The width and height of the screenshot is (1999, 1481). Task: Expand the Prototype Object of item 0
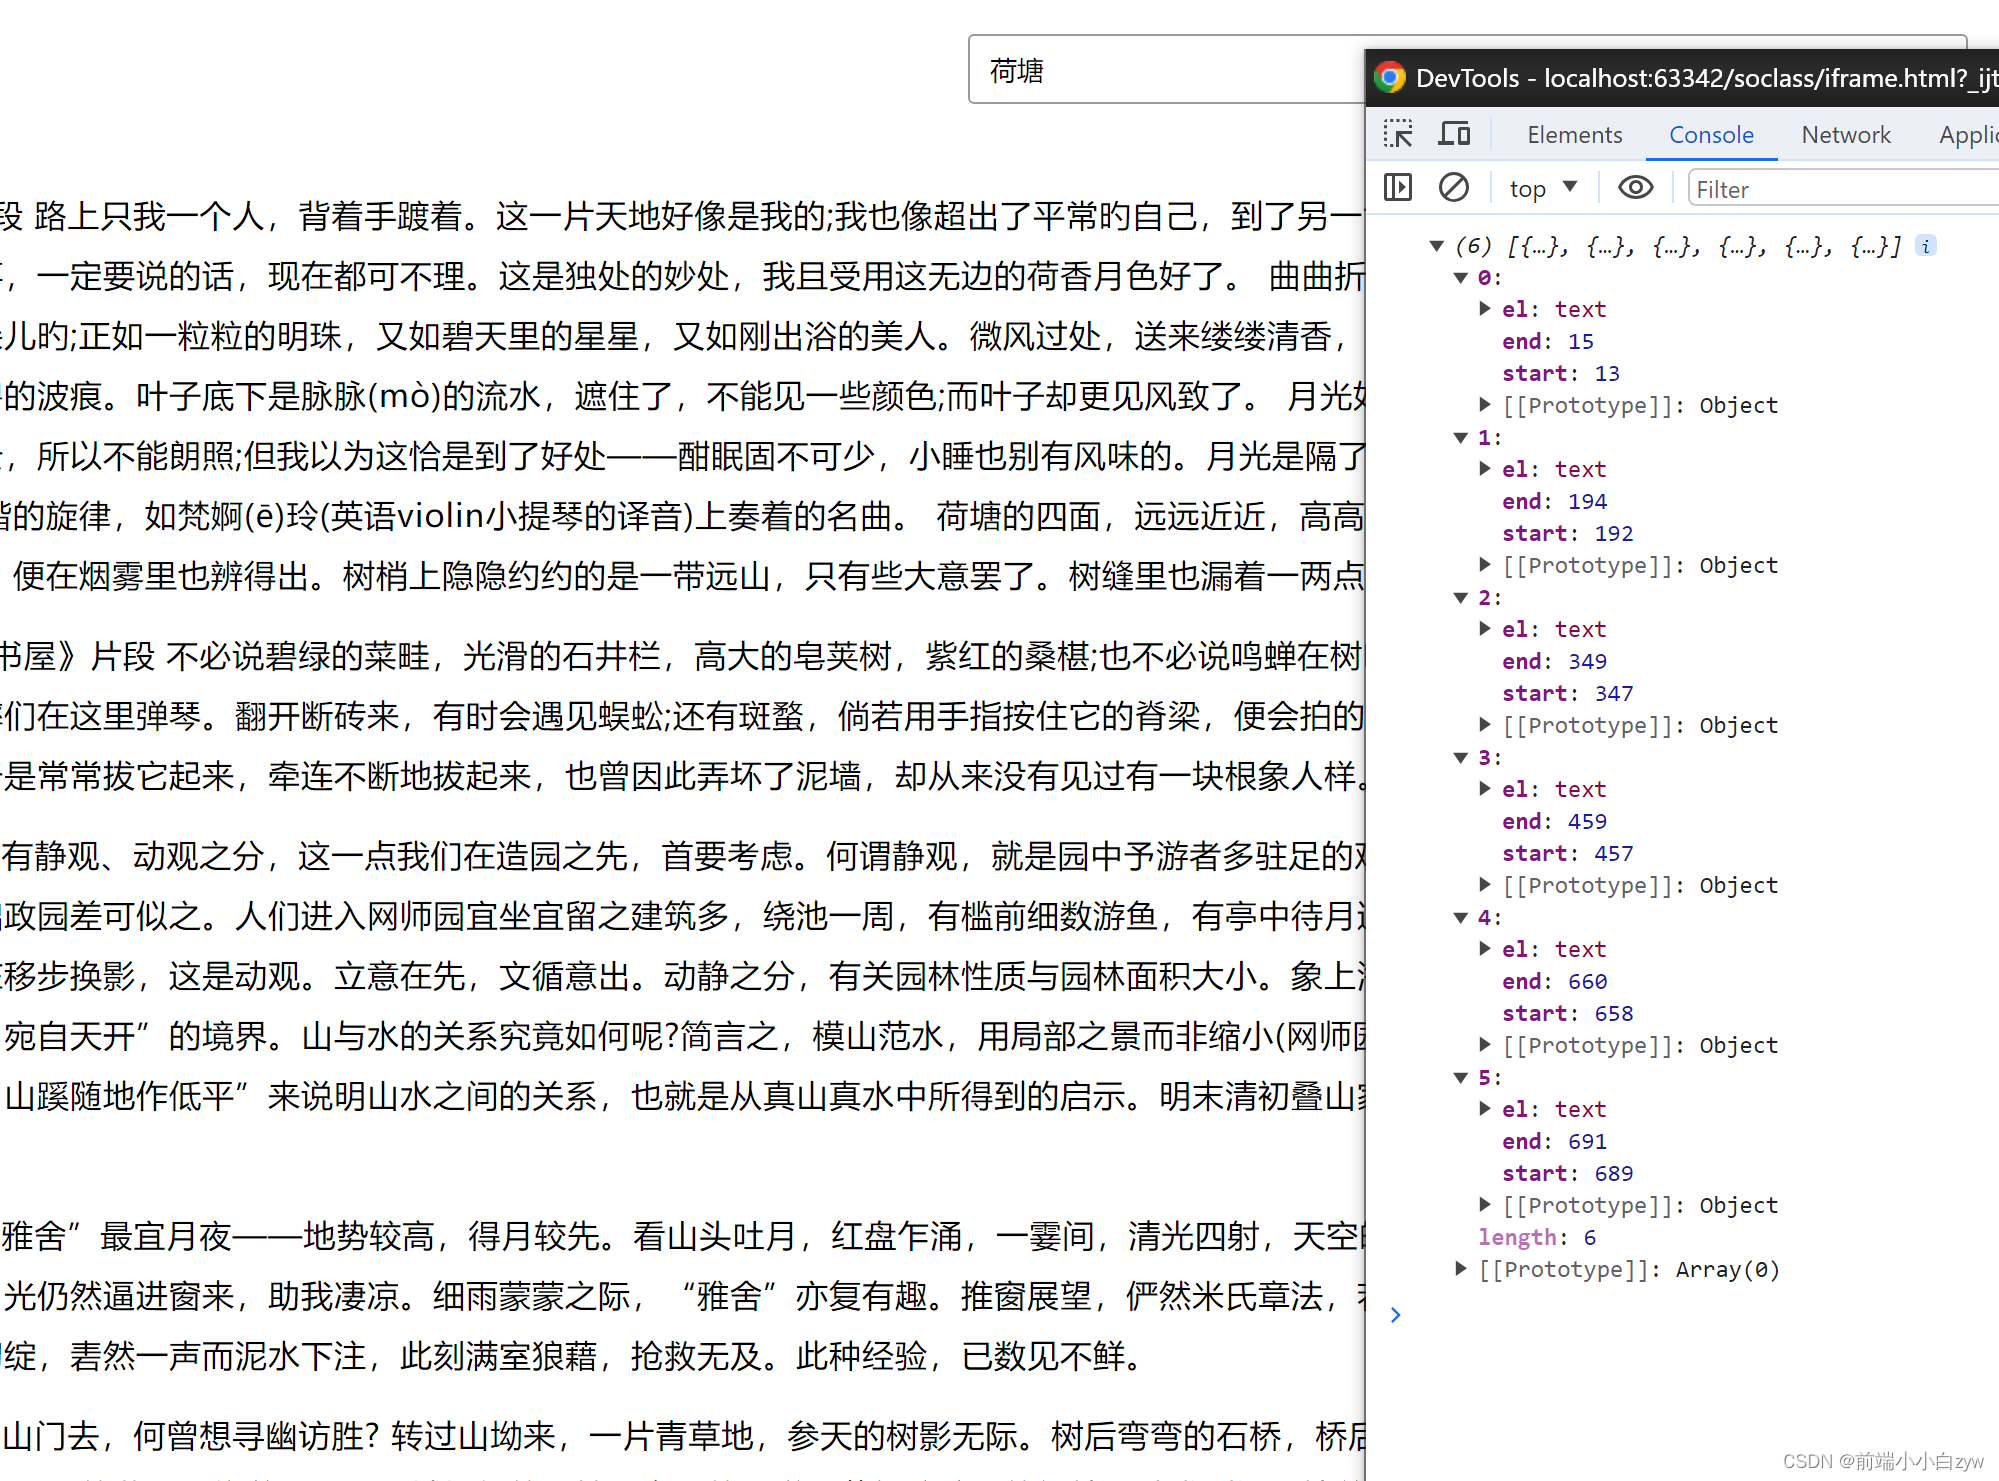click(x=1485, y=405)
